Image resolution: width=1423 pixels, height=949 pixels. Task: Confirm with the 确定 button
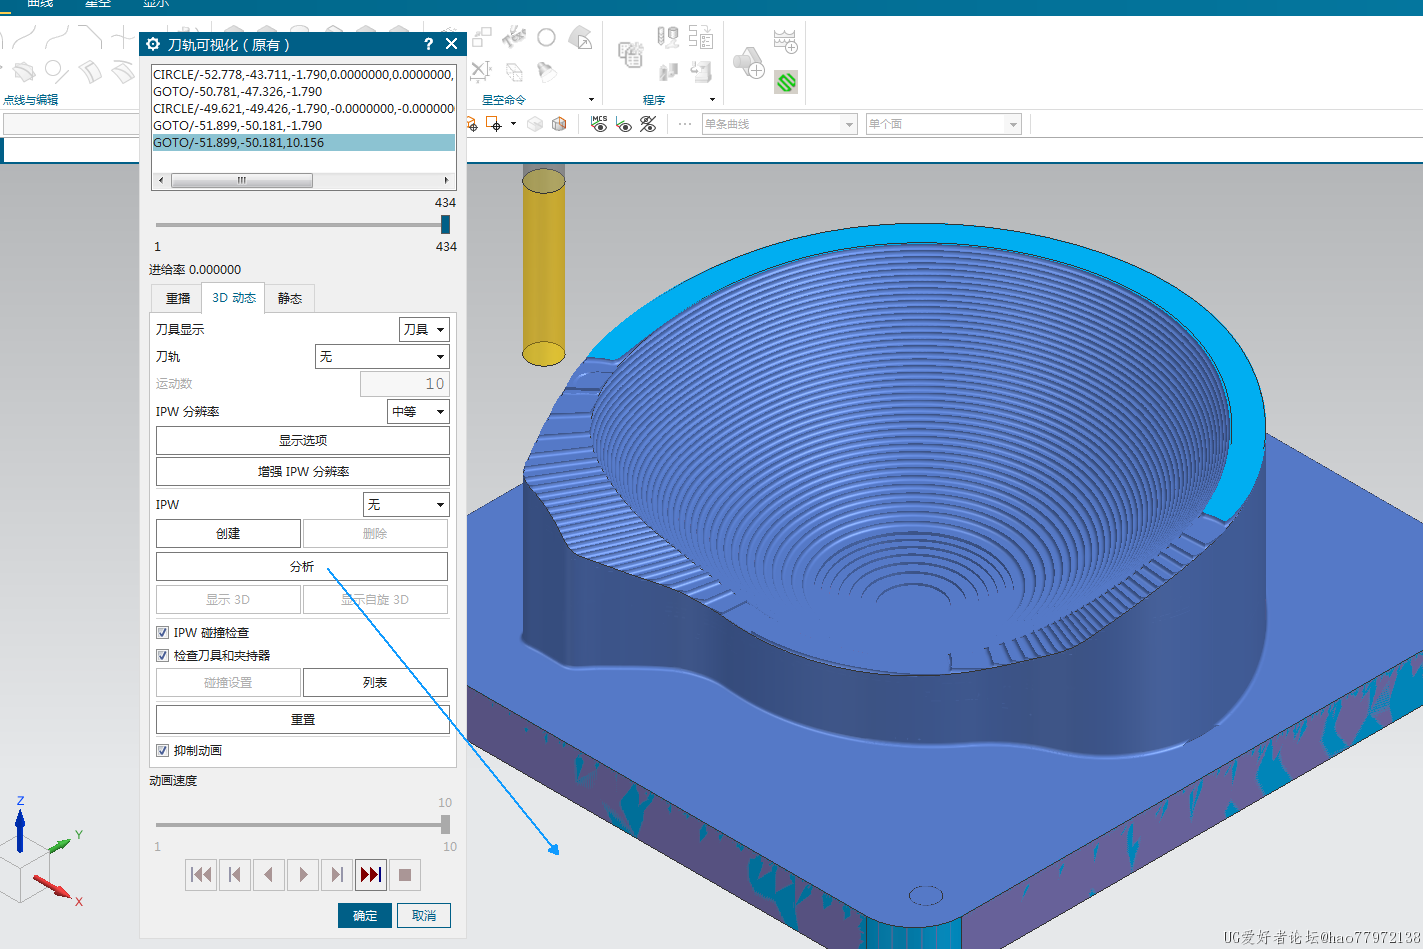pos(365,915)
